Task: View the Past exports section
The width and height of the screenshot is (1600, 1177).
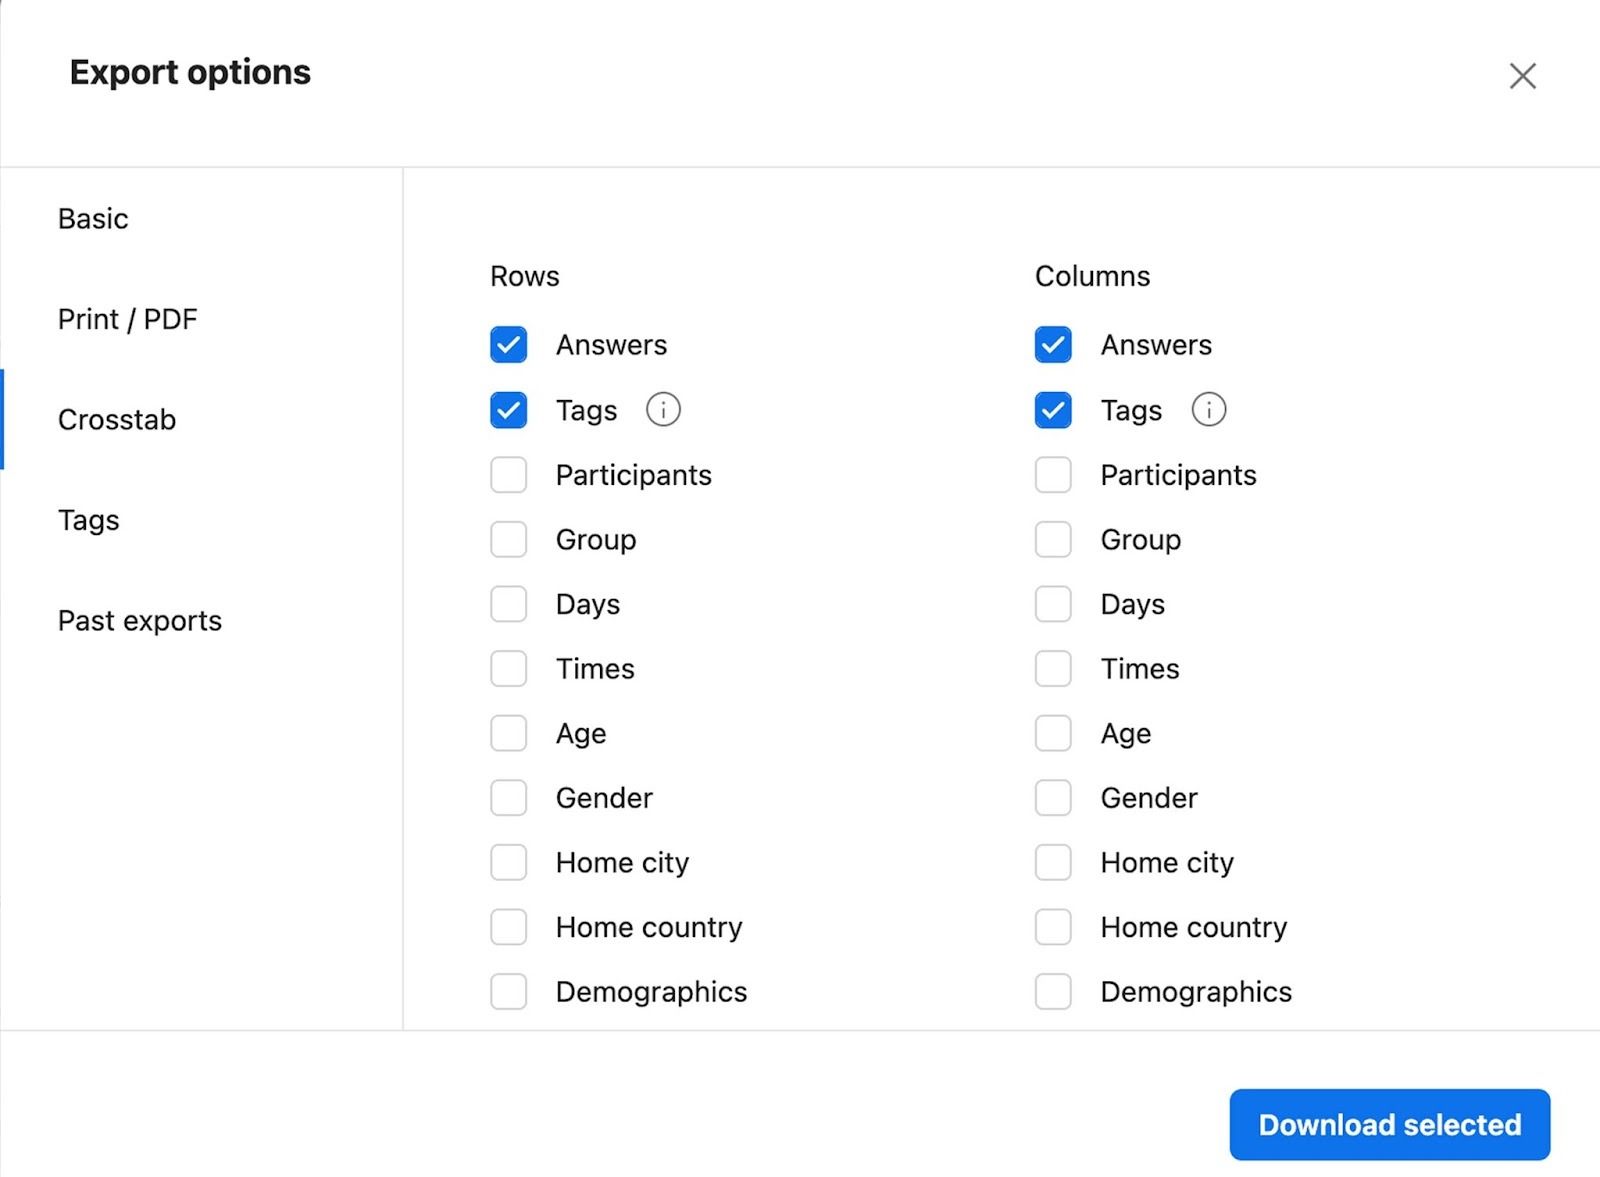Action: point(139,621)
